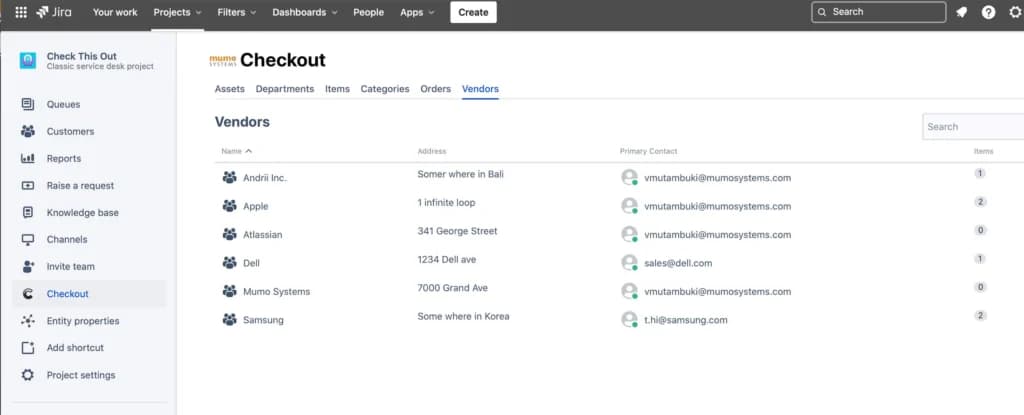Screen dimensions: 1024x415
Task: Switch to the Orders tab
Action: [x=436, y=89]
